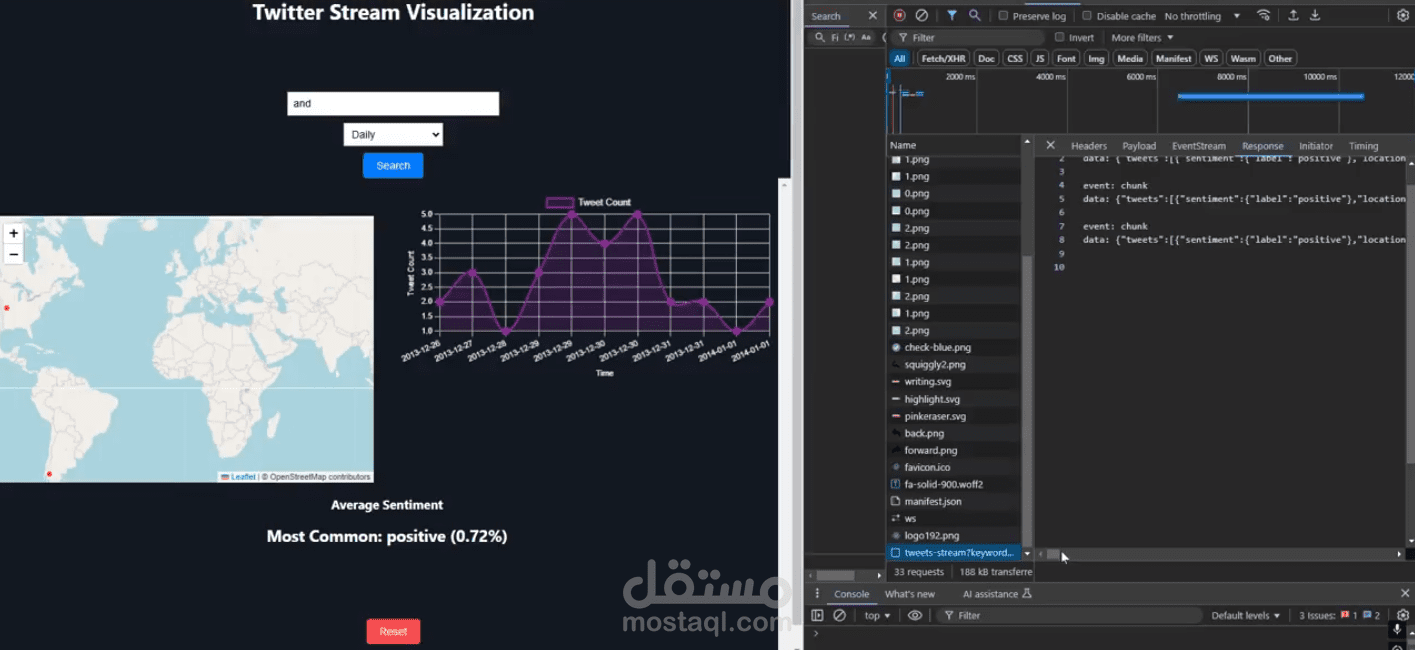Open network search magnifier icon
The image size is (1415, 650).
pyautogui.click(x=974, y=16)
